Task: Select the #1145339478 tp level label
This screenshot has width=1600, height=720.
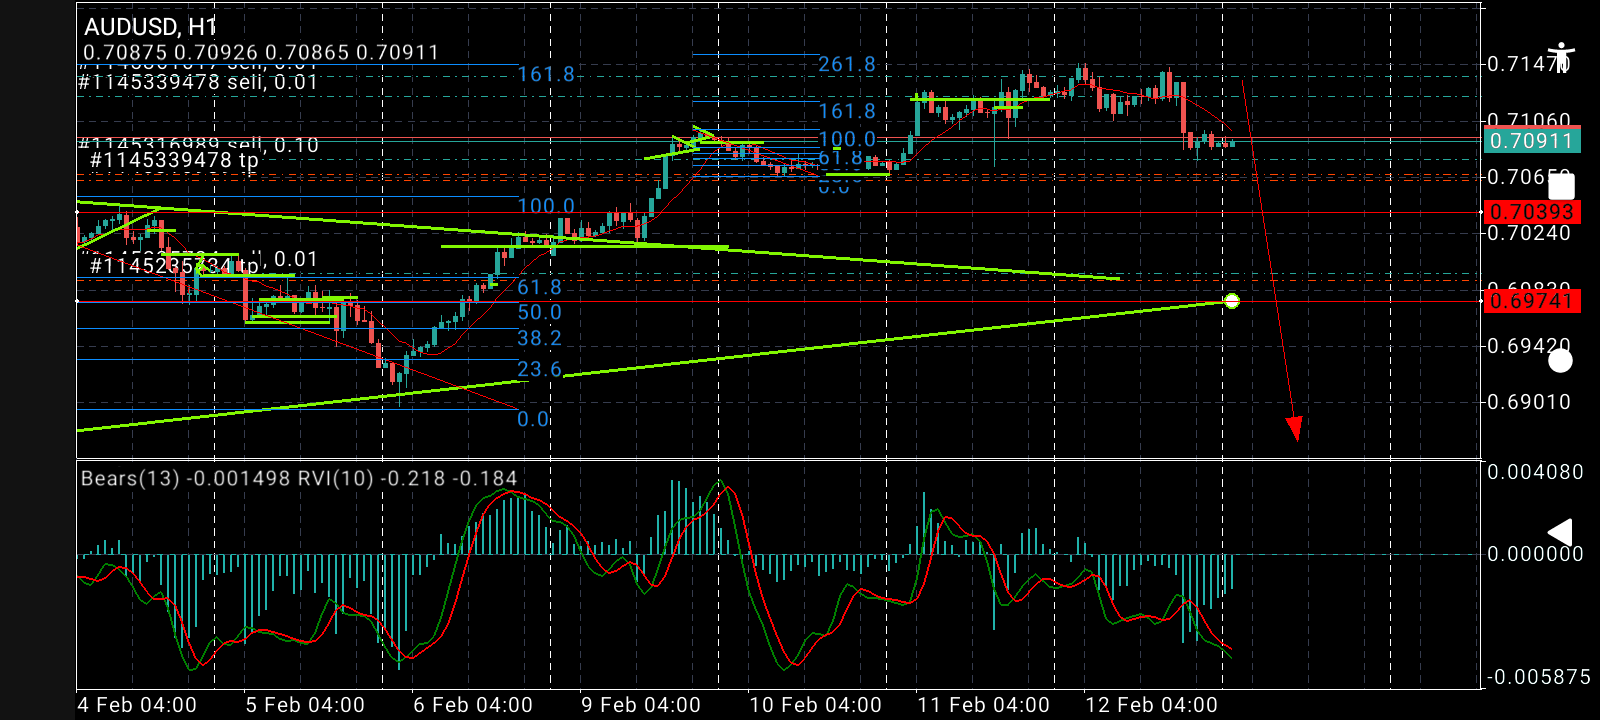Action: pyautogui.click(x=174, y=160)
